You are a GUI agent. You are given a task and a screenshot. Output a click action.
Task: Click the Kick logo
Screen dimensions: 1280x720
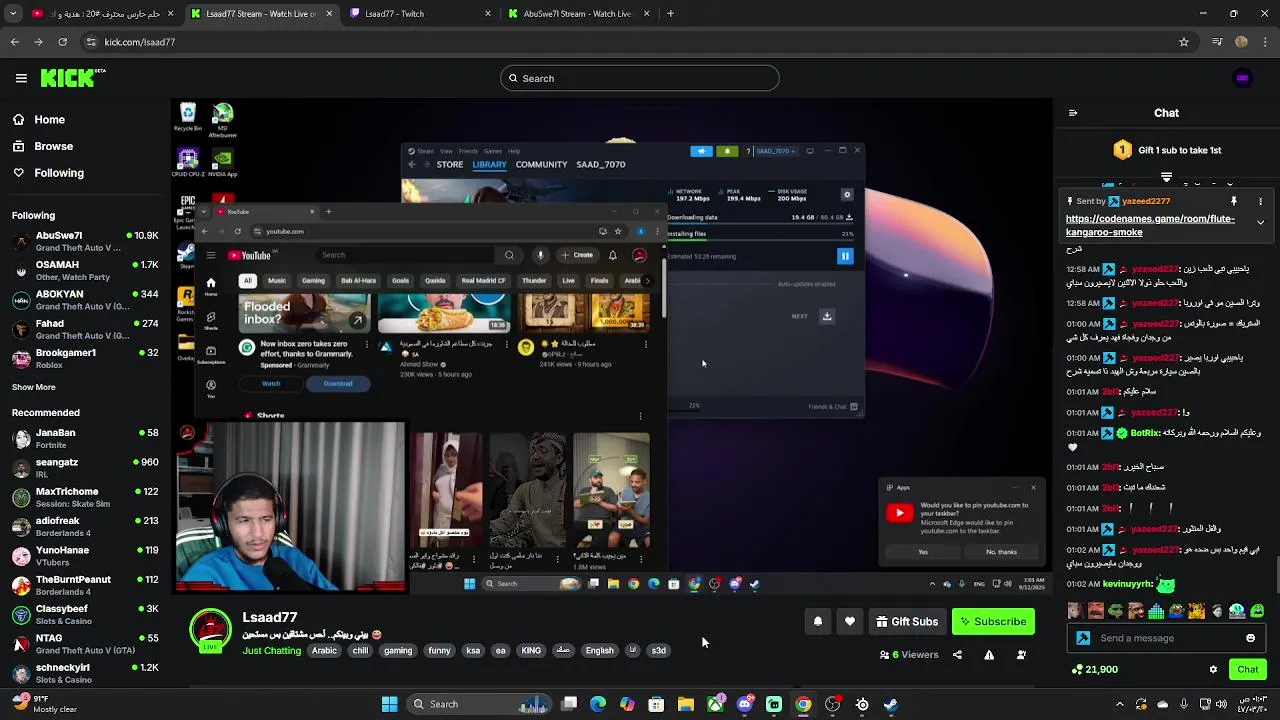tap(73, 78)
